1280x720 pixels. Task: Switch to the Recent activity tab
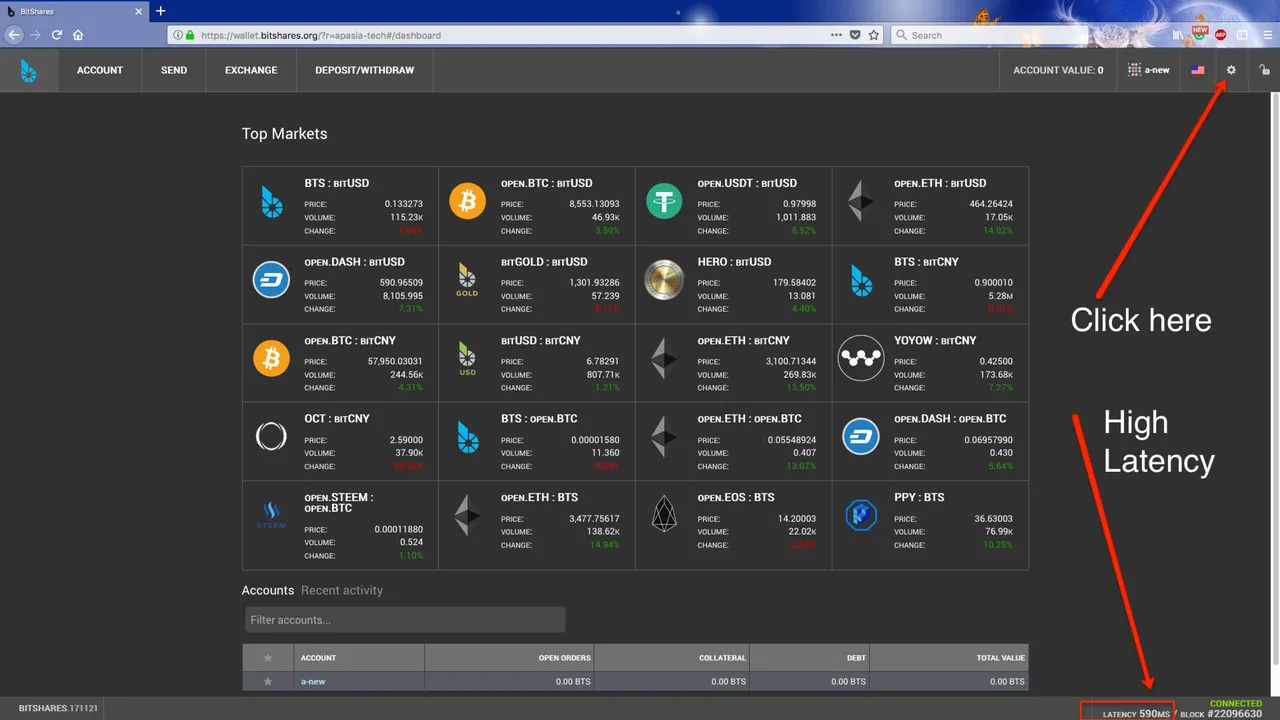(342, 590)
